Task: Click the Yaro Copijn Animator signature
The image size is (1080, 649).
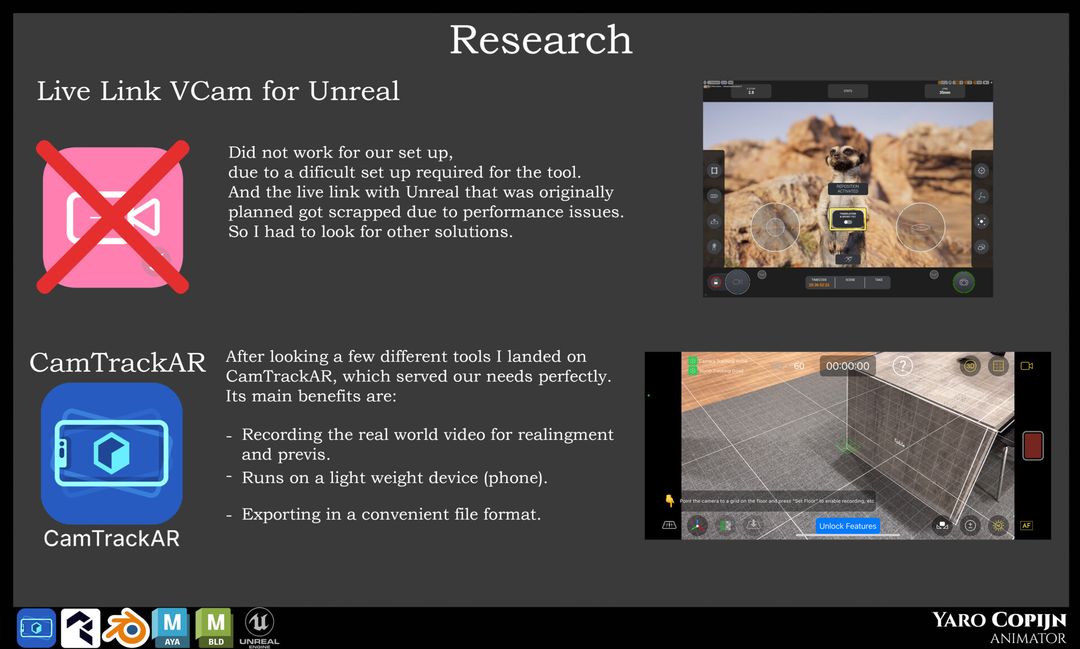Action: (x=999, y=627)
